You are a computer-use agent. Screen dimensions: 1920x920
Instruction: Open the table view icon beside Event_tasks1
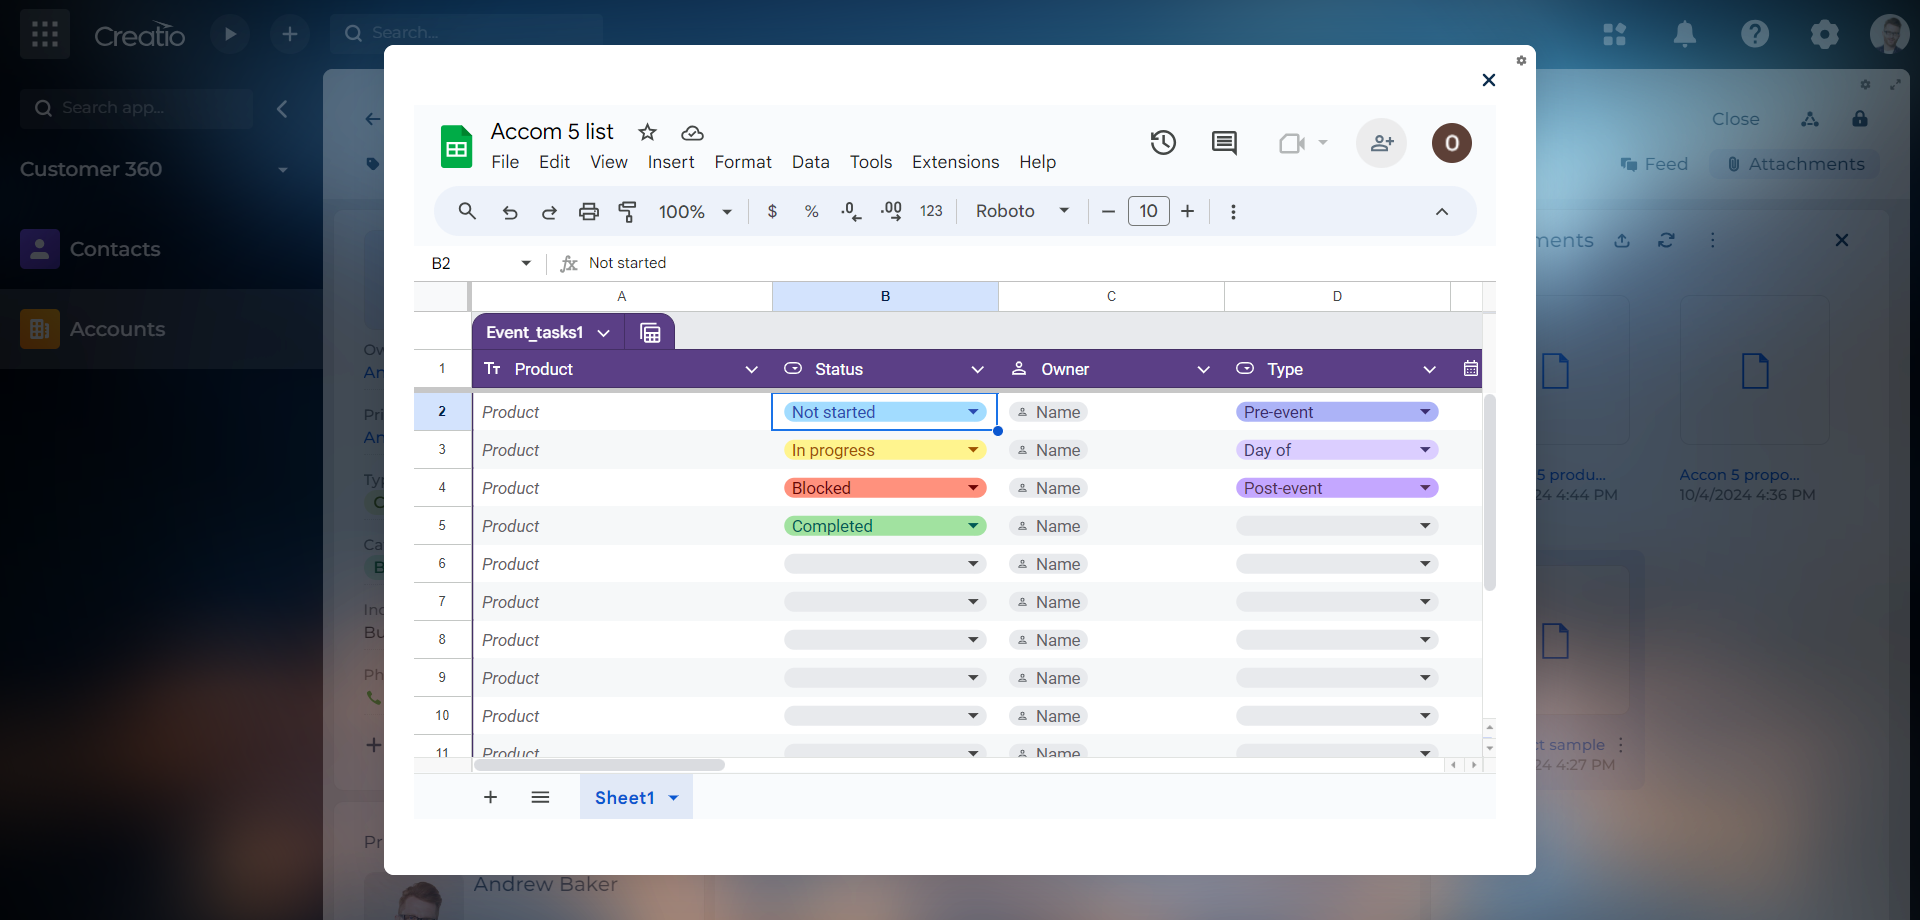point(650,333)
